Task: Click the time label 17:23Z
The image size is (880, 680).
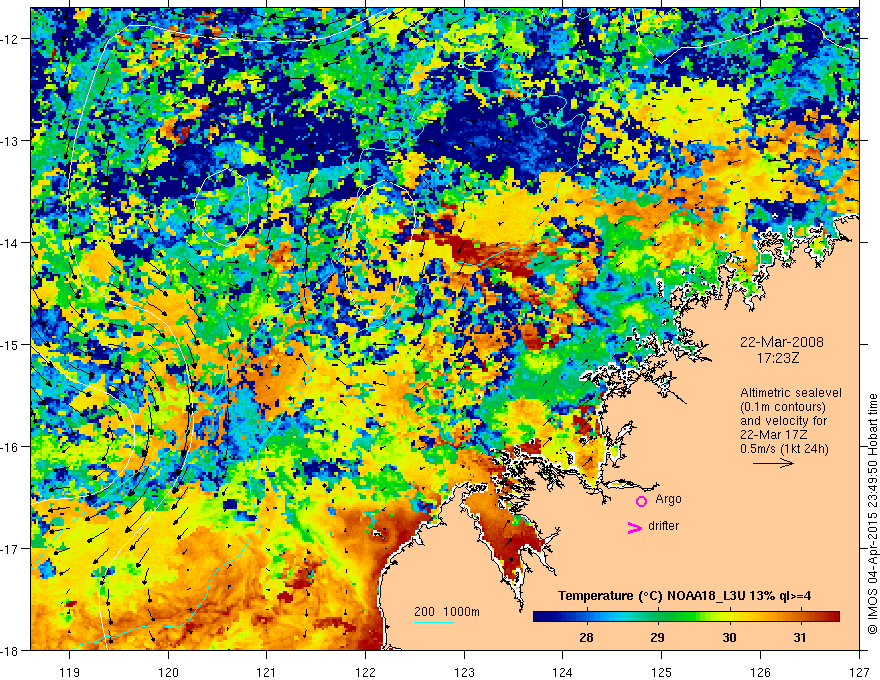Action: pyautogui.click(x=778, y=358)
